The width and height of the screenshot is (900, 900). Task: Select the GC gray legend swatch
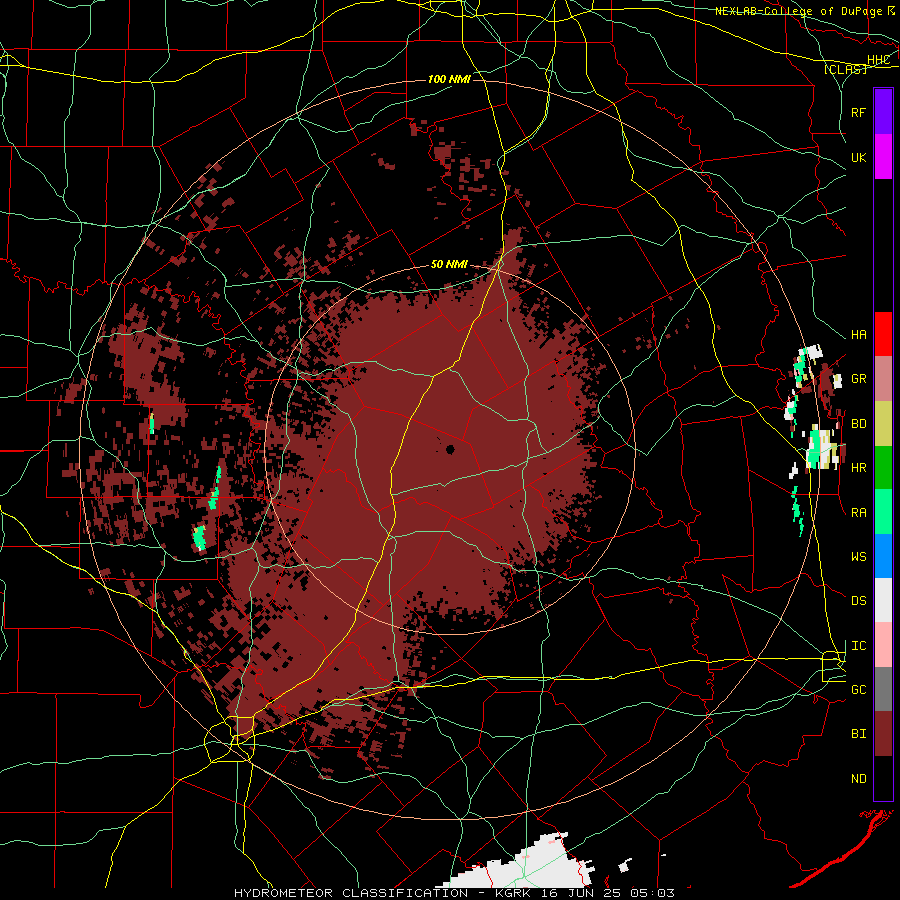(883, 689)
